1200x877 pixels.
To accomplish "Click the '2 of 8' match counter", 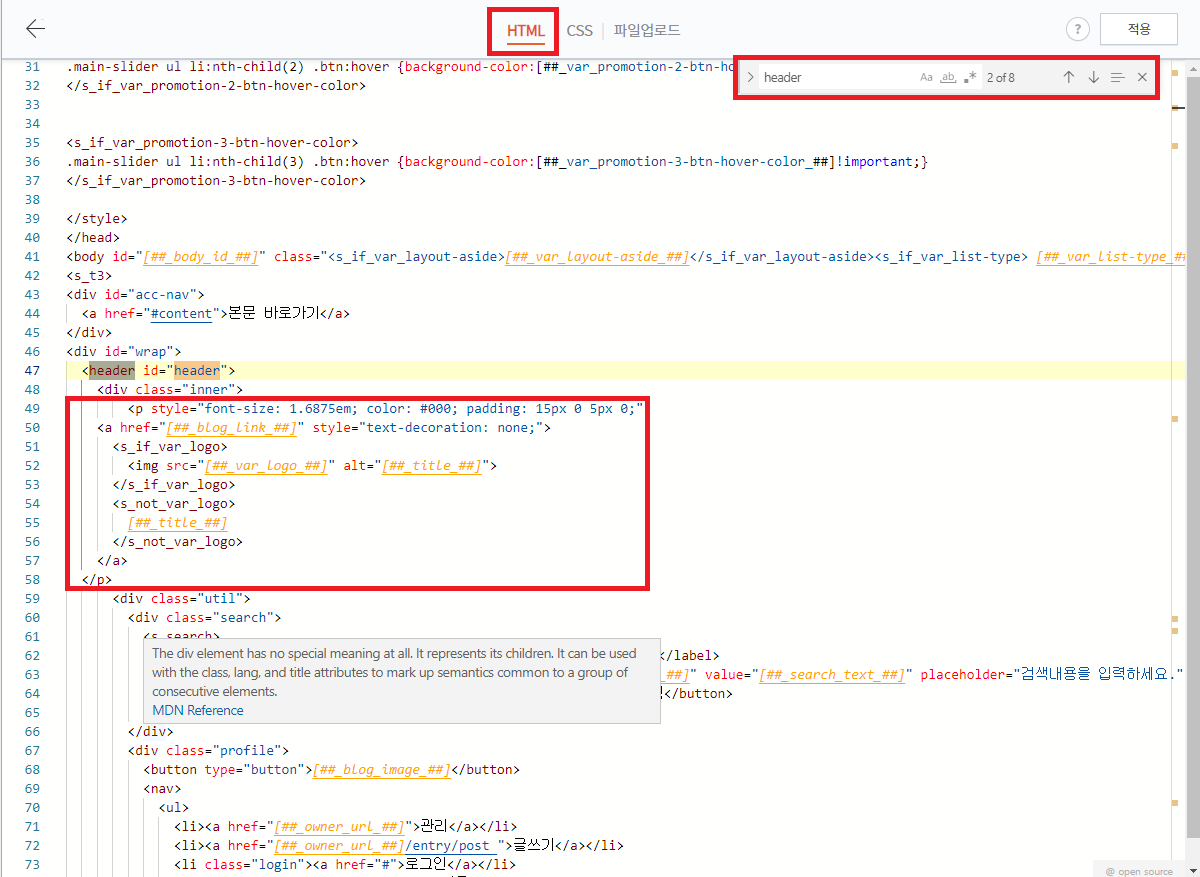I will (x=1001, y=77).
